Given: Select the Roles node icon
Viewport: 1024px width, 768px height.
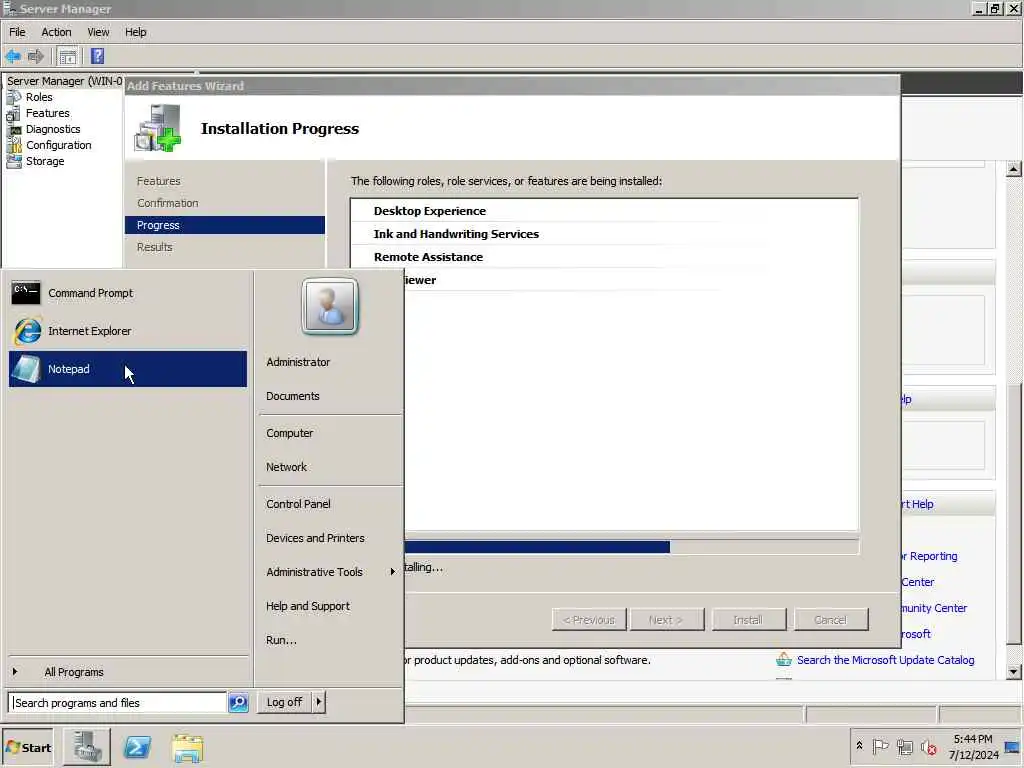Looking at the screenshot, I should coord(14,97).
